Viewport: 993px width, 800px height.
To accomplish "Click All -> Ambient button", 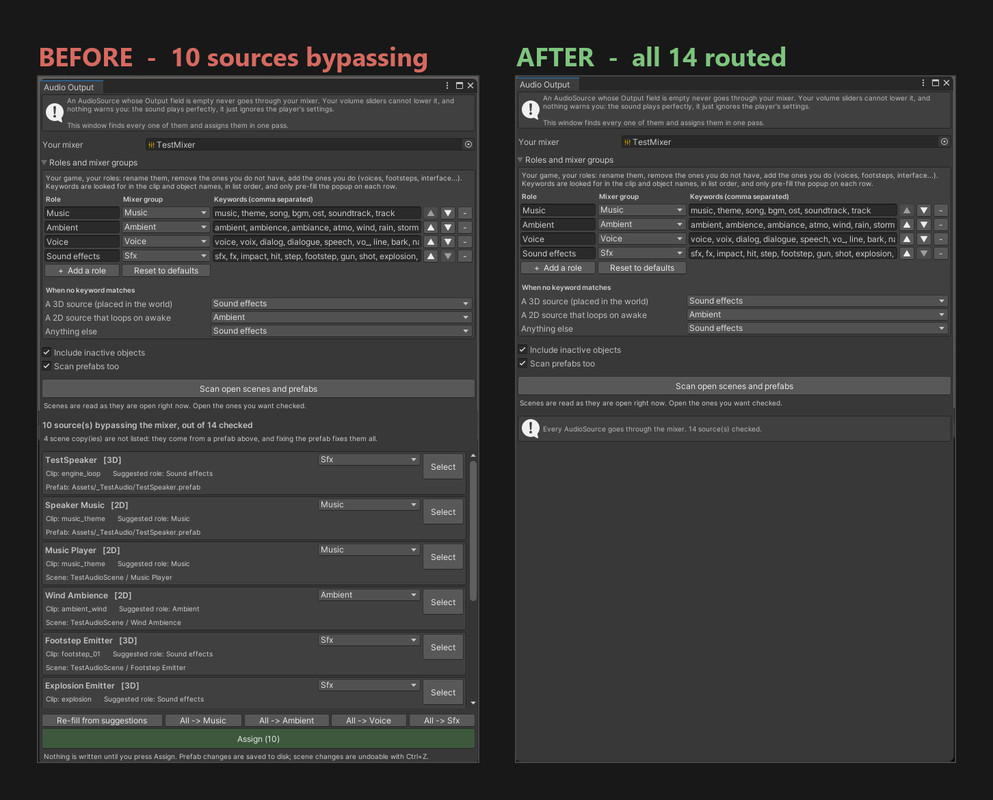I will coord(286,720).
